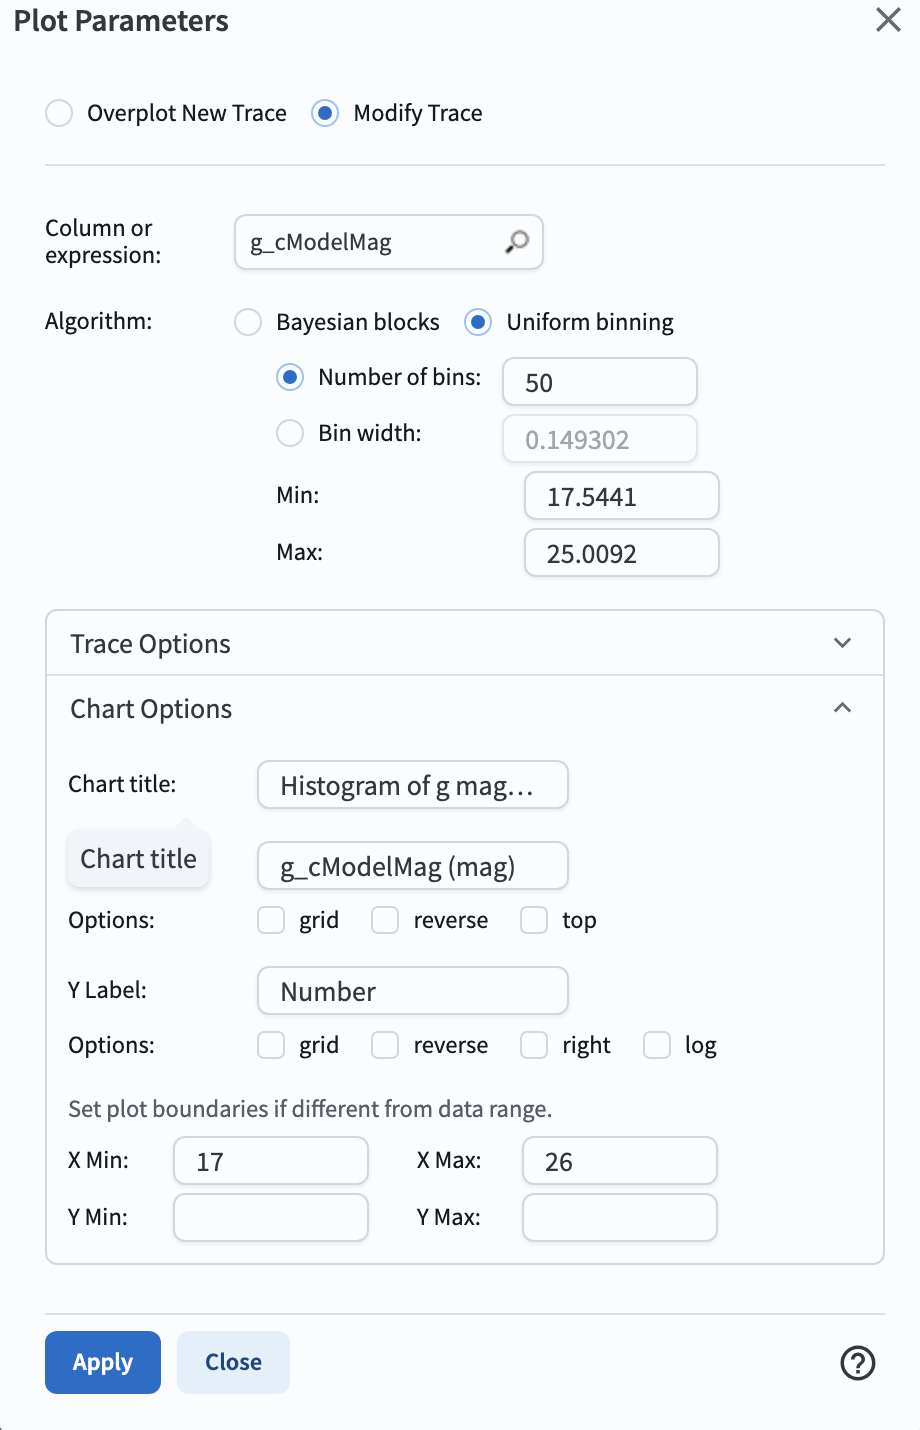Viewport: 920px width, 1430px height.
Task: Click the X Max boundary field
Action: click(x=619, y=1161)
